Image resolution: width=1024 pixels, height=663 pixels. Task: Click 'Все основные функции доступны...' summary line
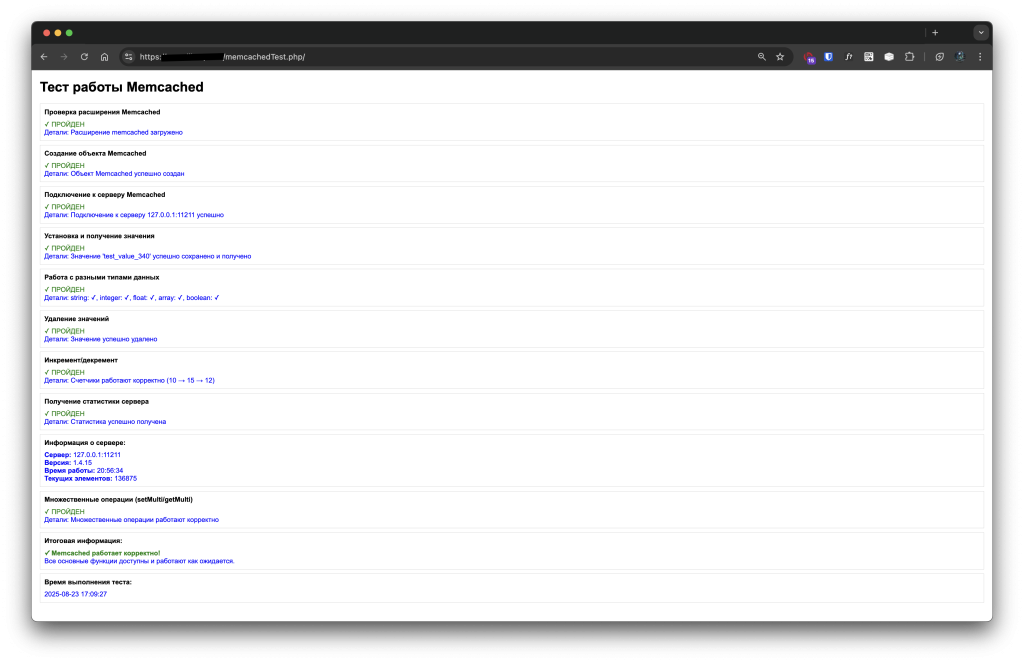point(139,561)
